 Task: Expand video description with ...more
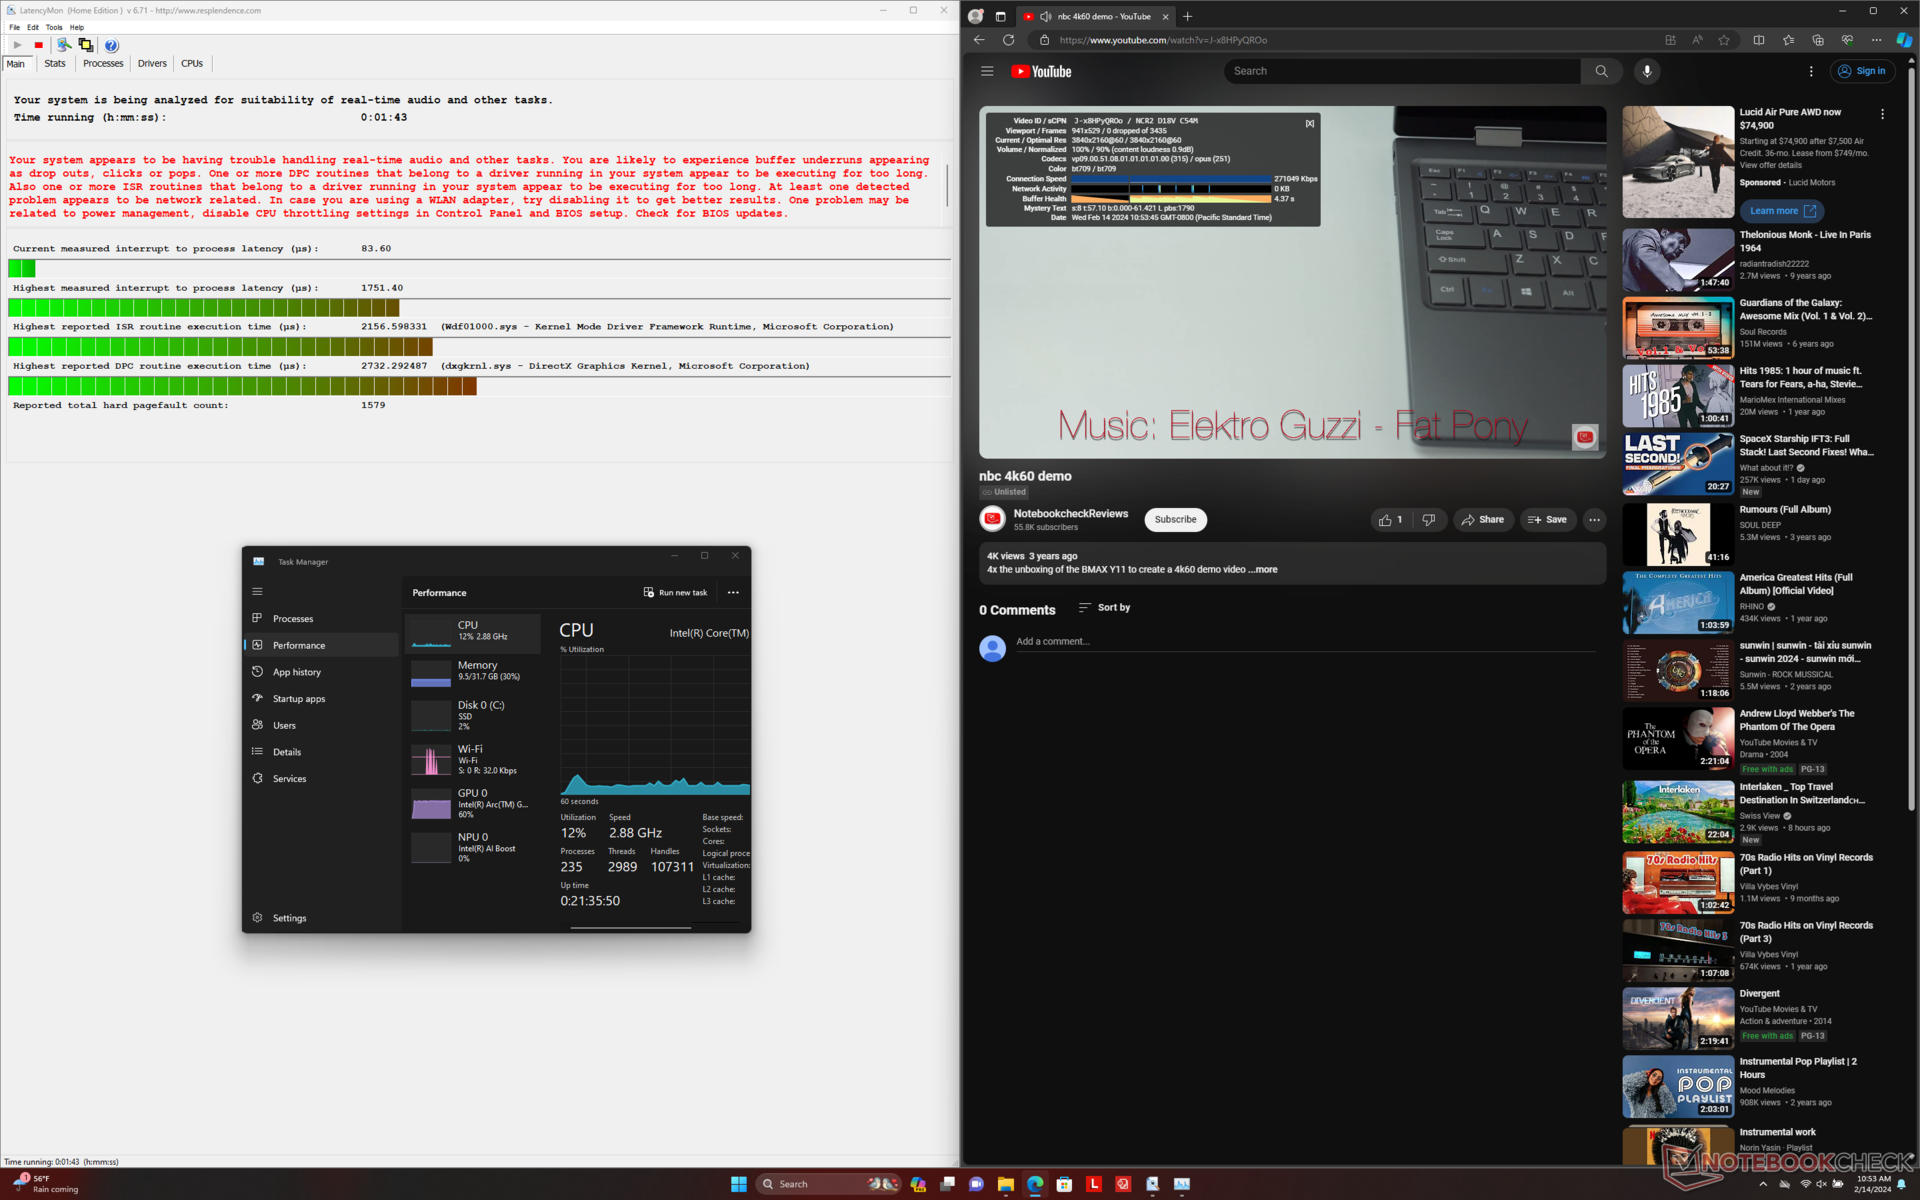(x=1262, y=569)
